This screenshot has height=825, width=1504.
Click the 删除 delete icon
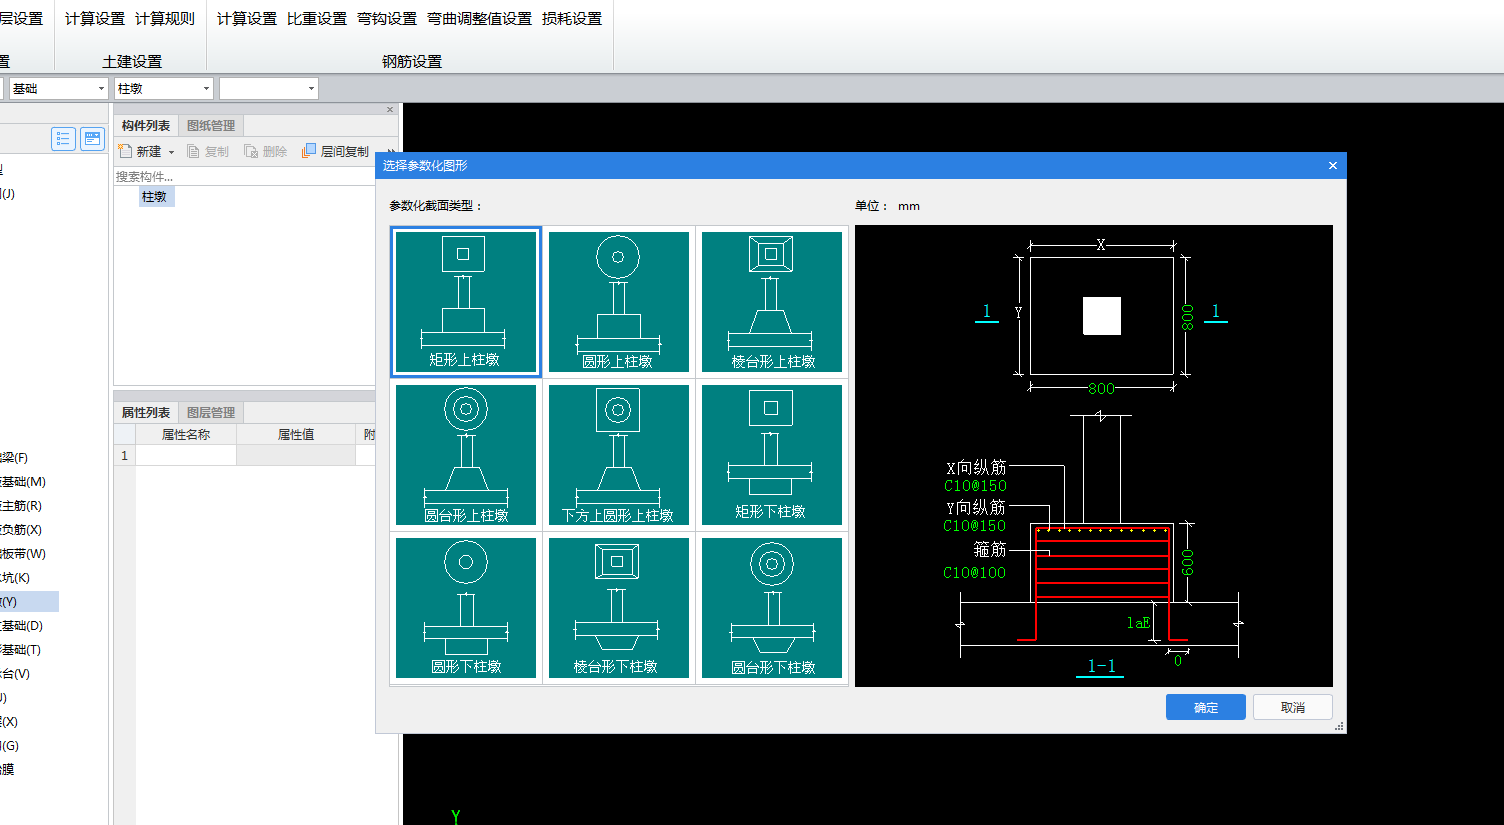click(x=251, y=151)
